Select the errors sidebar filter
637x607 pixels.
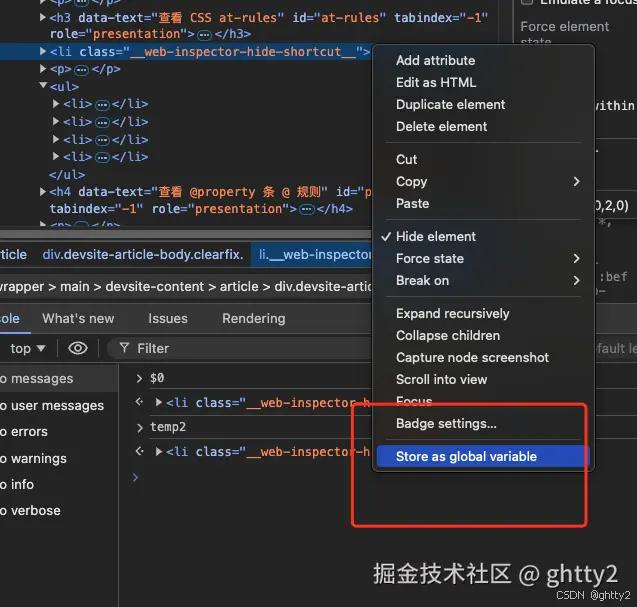[24, 431]
